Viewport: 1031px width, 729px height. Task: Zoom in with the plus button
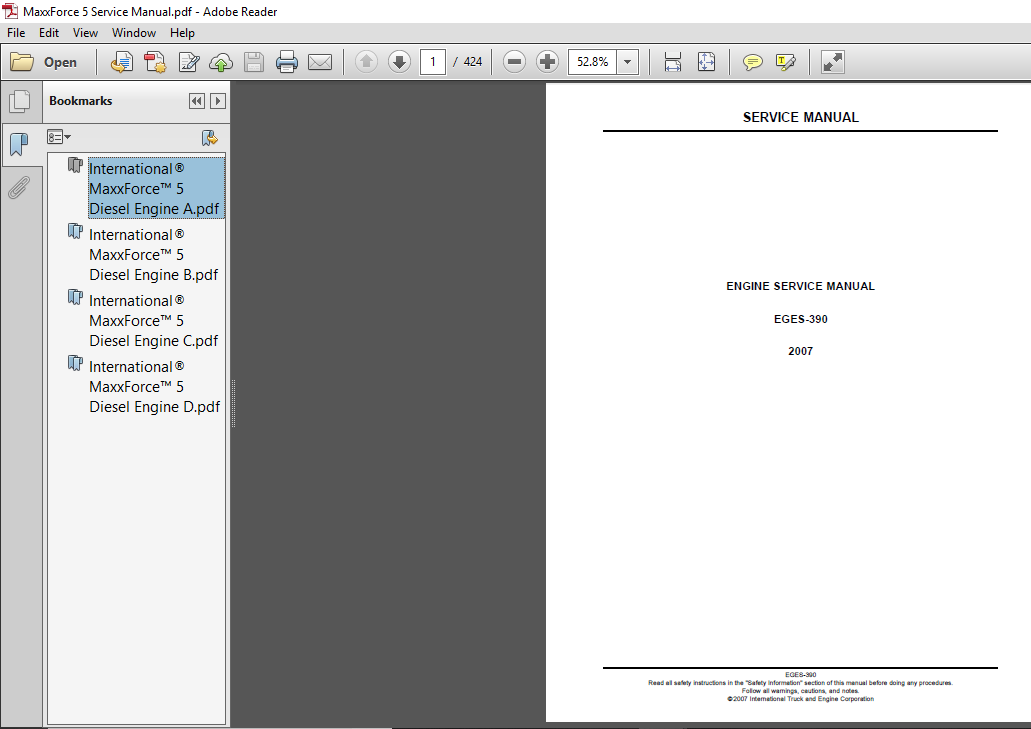pyautogui.click(x=547, y=62)
